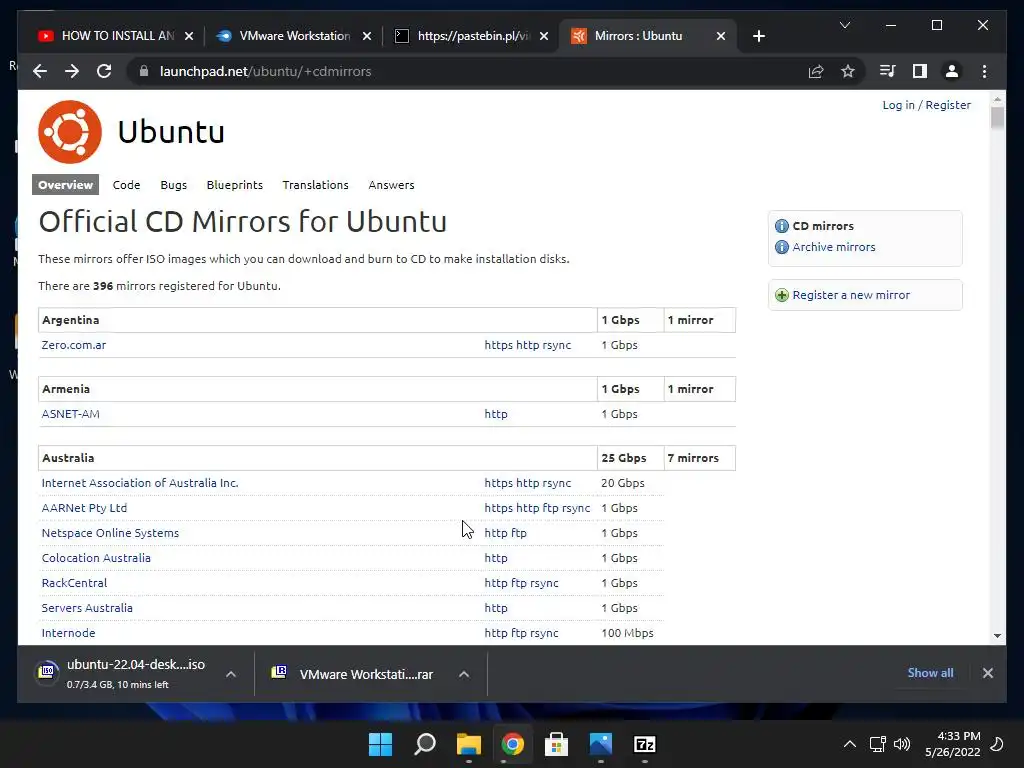This screenshot has width=1024, height=768.
Task: Go back to the previous page
Action: [x=40, y=71]
